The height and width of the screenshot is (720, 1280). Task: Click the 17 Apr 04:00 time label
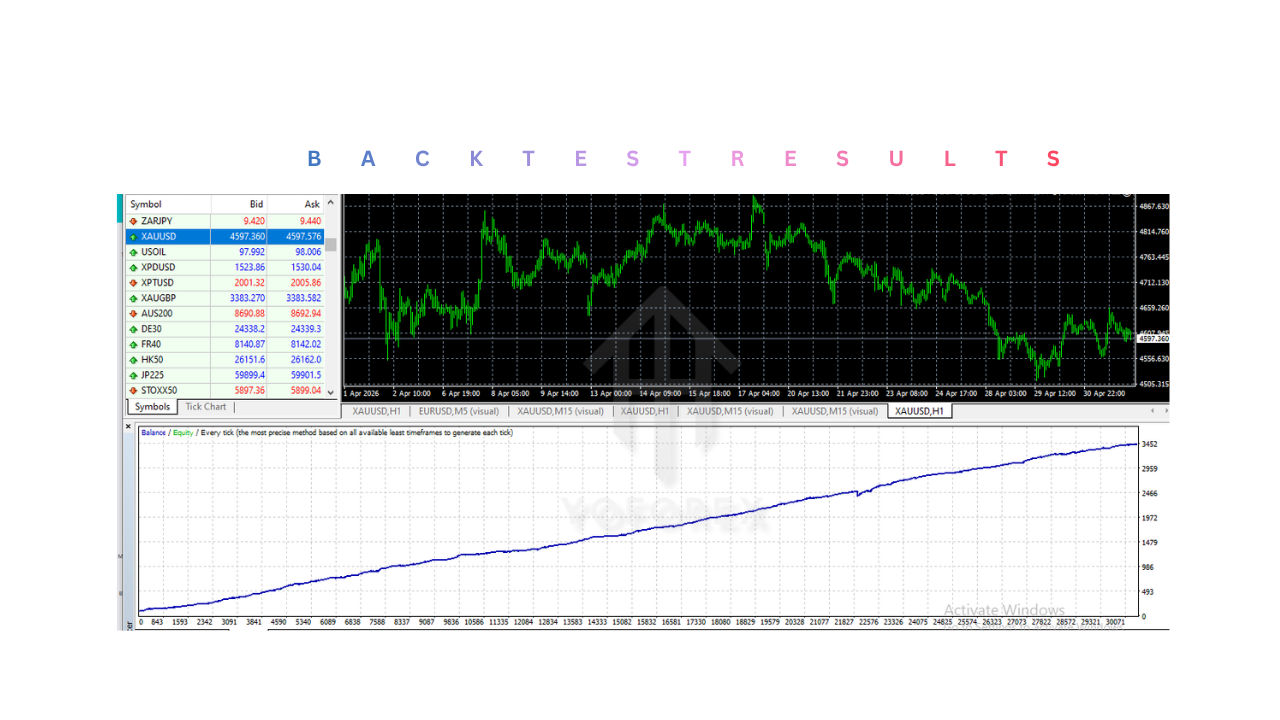(759, 394)
